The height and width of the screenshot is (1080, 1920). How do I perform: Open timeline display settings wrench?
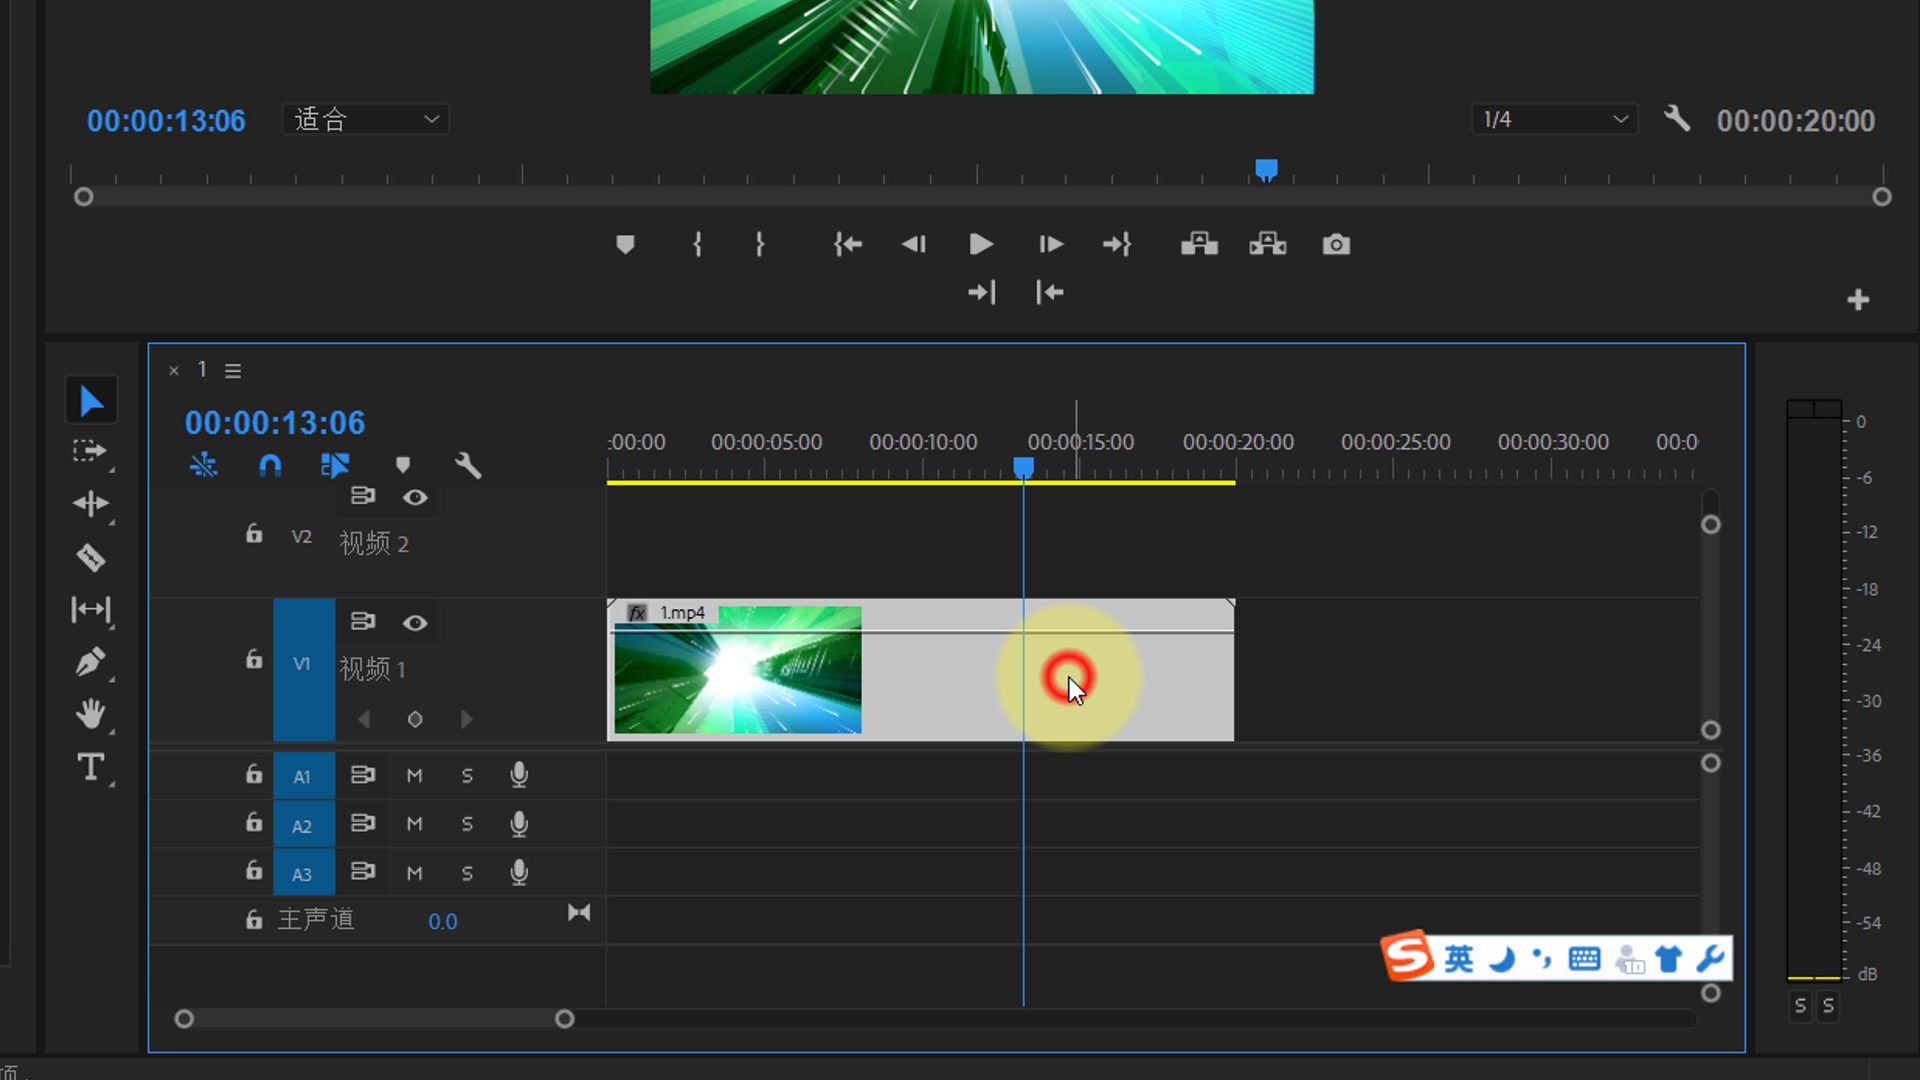(x=468, y=465)
